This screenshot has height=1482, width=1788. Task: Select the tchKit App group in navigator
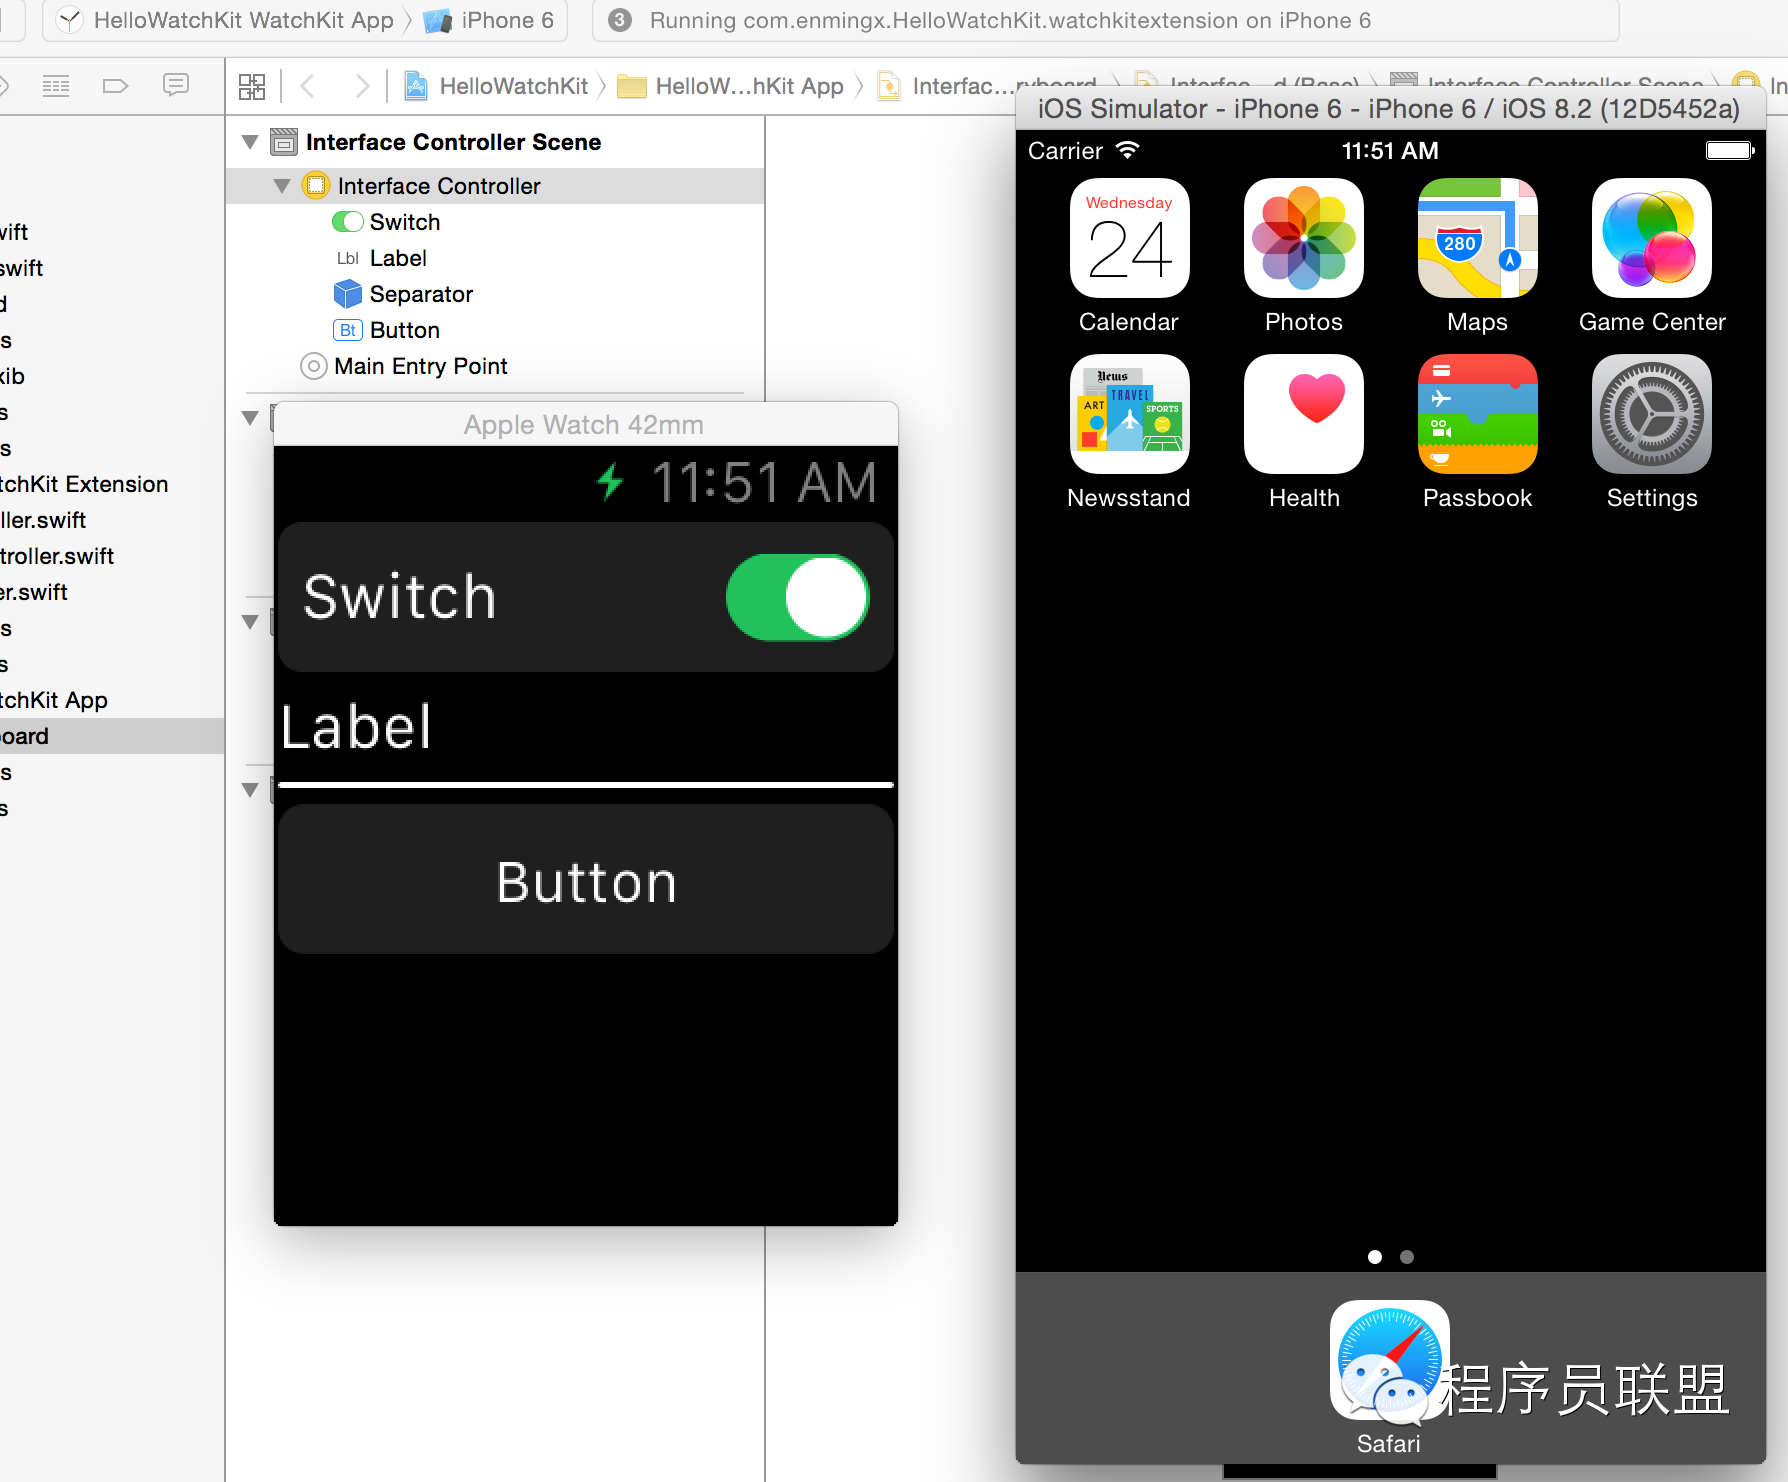pos(54,700)
